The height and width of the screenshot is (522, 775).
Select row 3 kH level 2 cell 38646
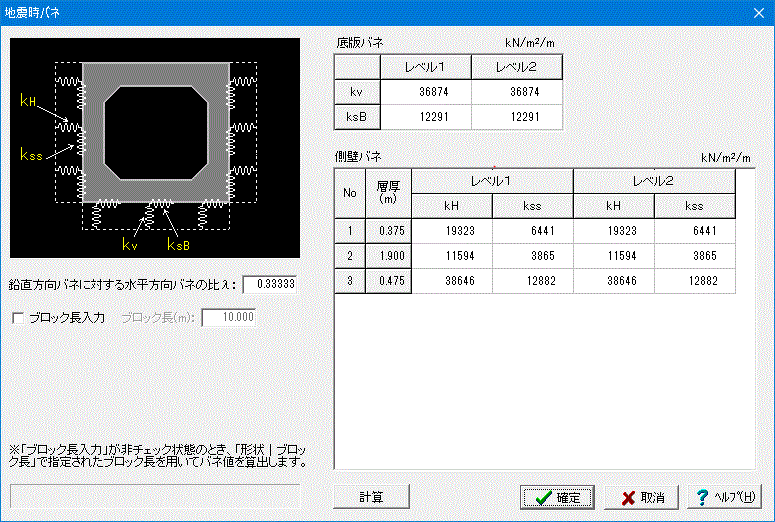pyautogui.click(x=614, y=281)
